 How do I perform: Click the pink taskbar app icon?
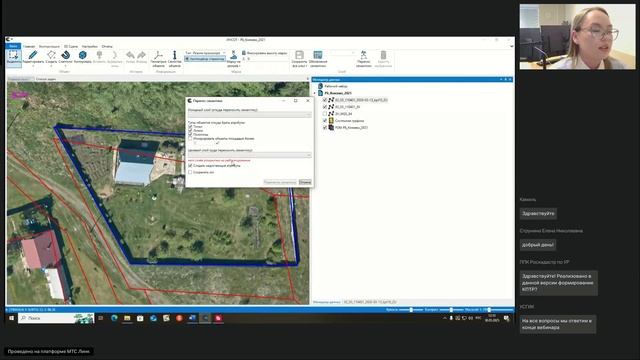218,318
